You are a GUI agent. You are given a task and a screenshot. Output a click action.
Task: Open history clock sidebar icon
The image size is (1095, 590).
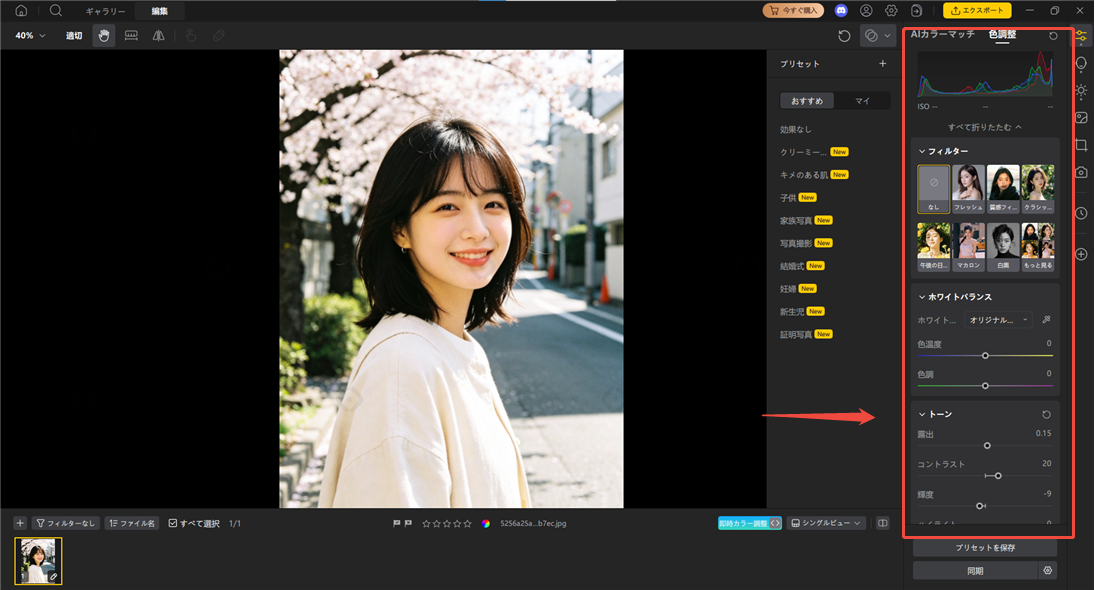click(x=1081, y=213)
